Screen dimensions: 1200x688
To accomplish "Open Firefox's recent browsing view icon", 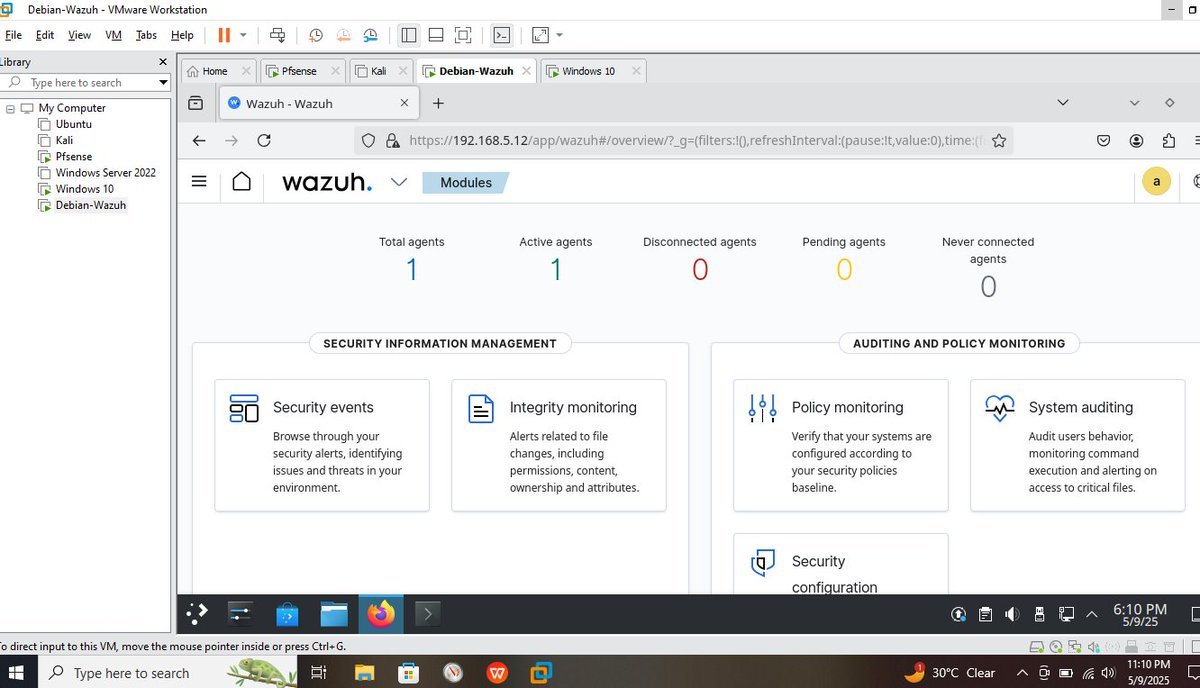I will (196, 103).
